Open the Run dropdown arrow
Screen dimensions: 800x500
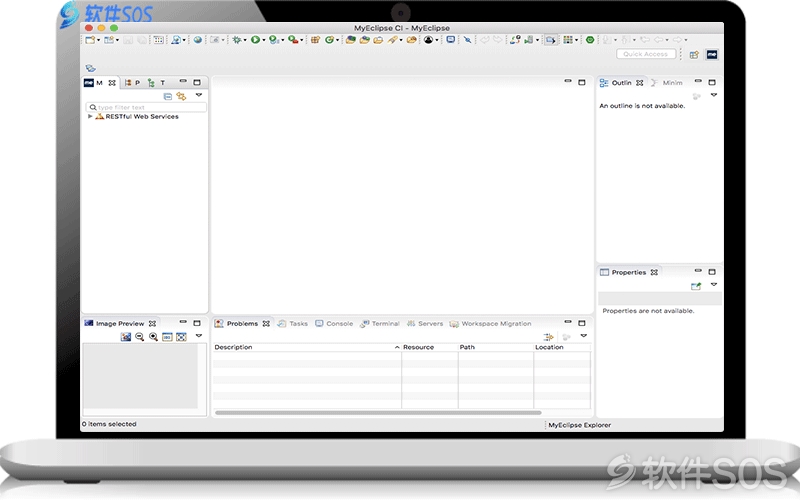point(263,40)
